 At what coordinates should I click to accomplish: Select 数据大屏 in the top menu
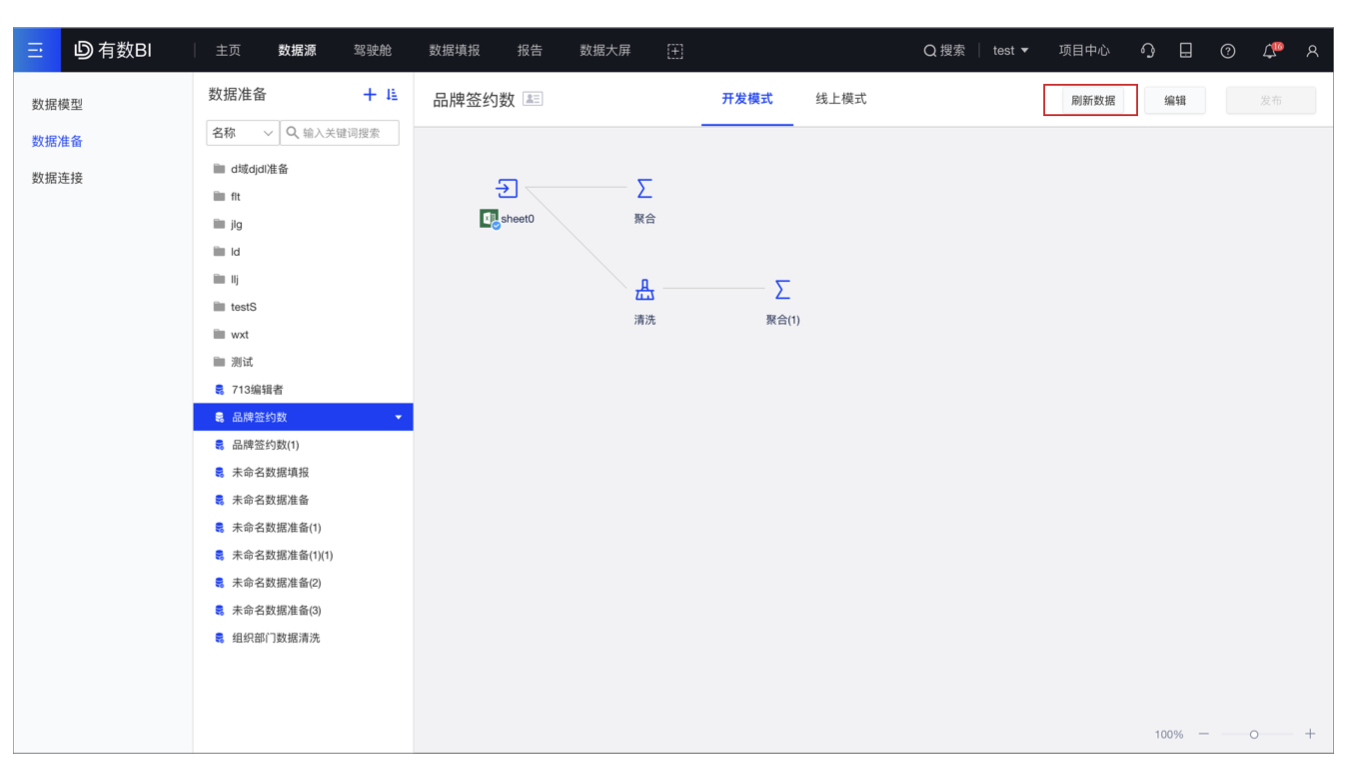(604, 50)
